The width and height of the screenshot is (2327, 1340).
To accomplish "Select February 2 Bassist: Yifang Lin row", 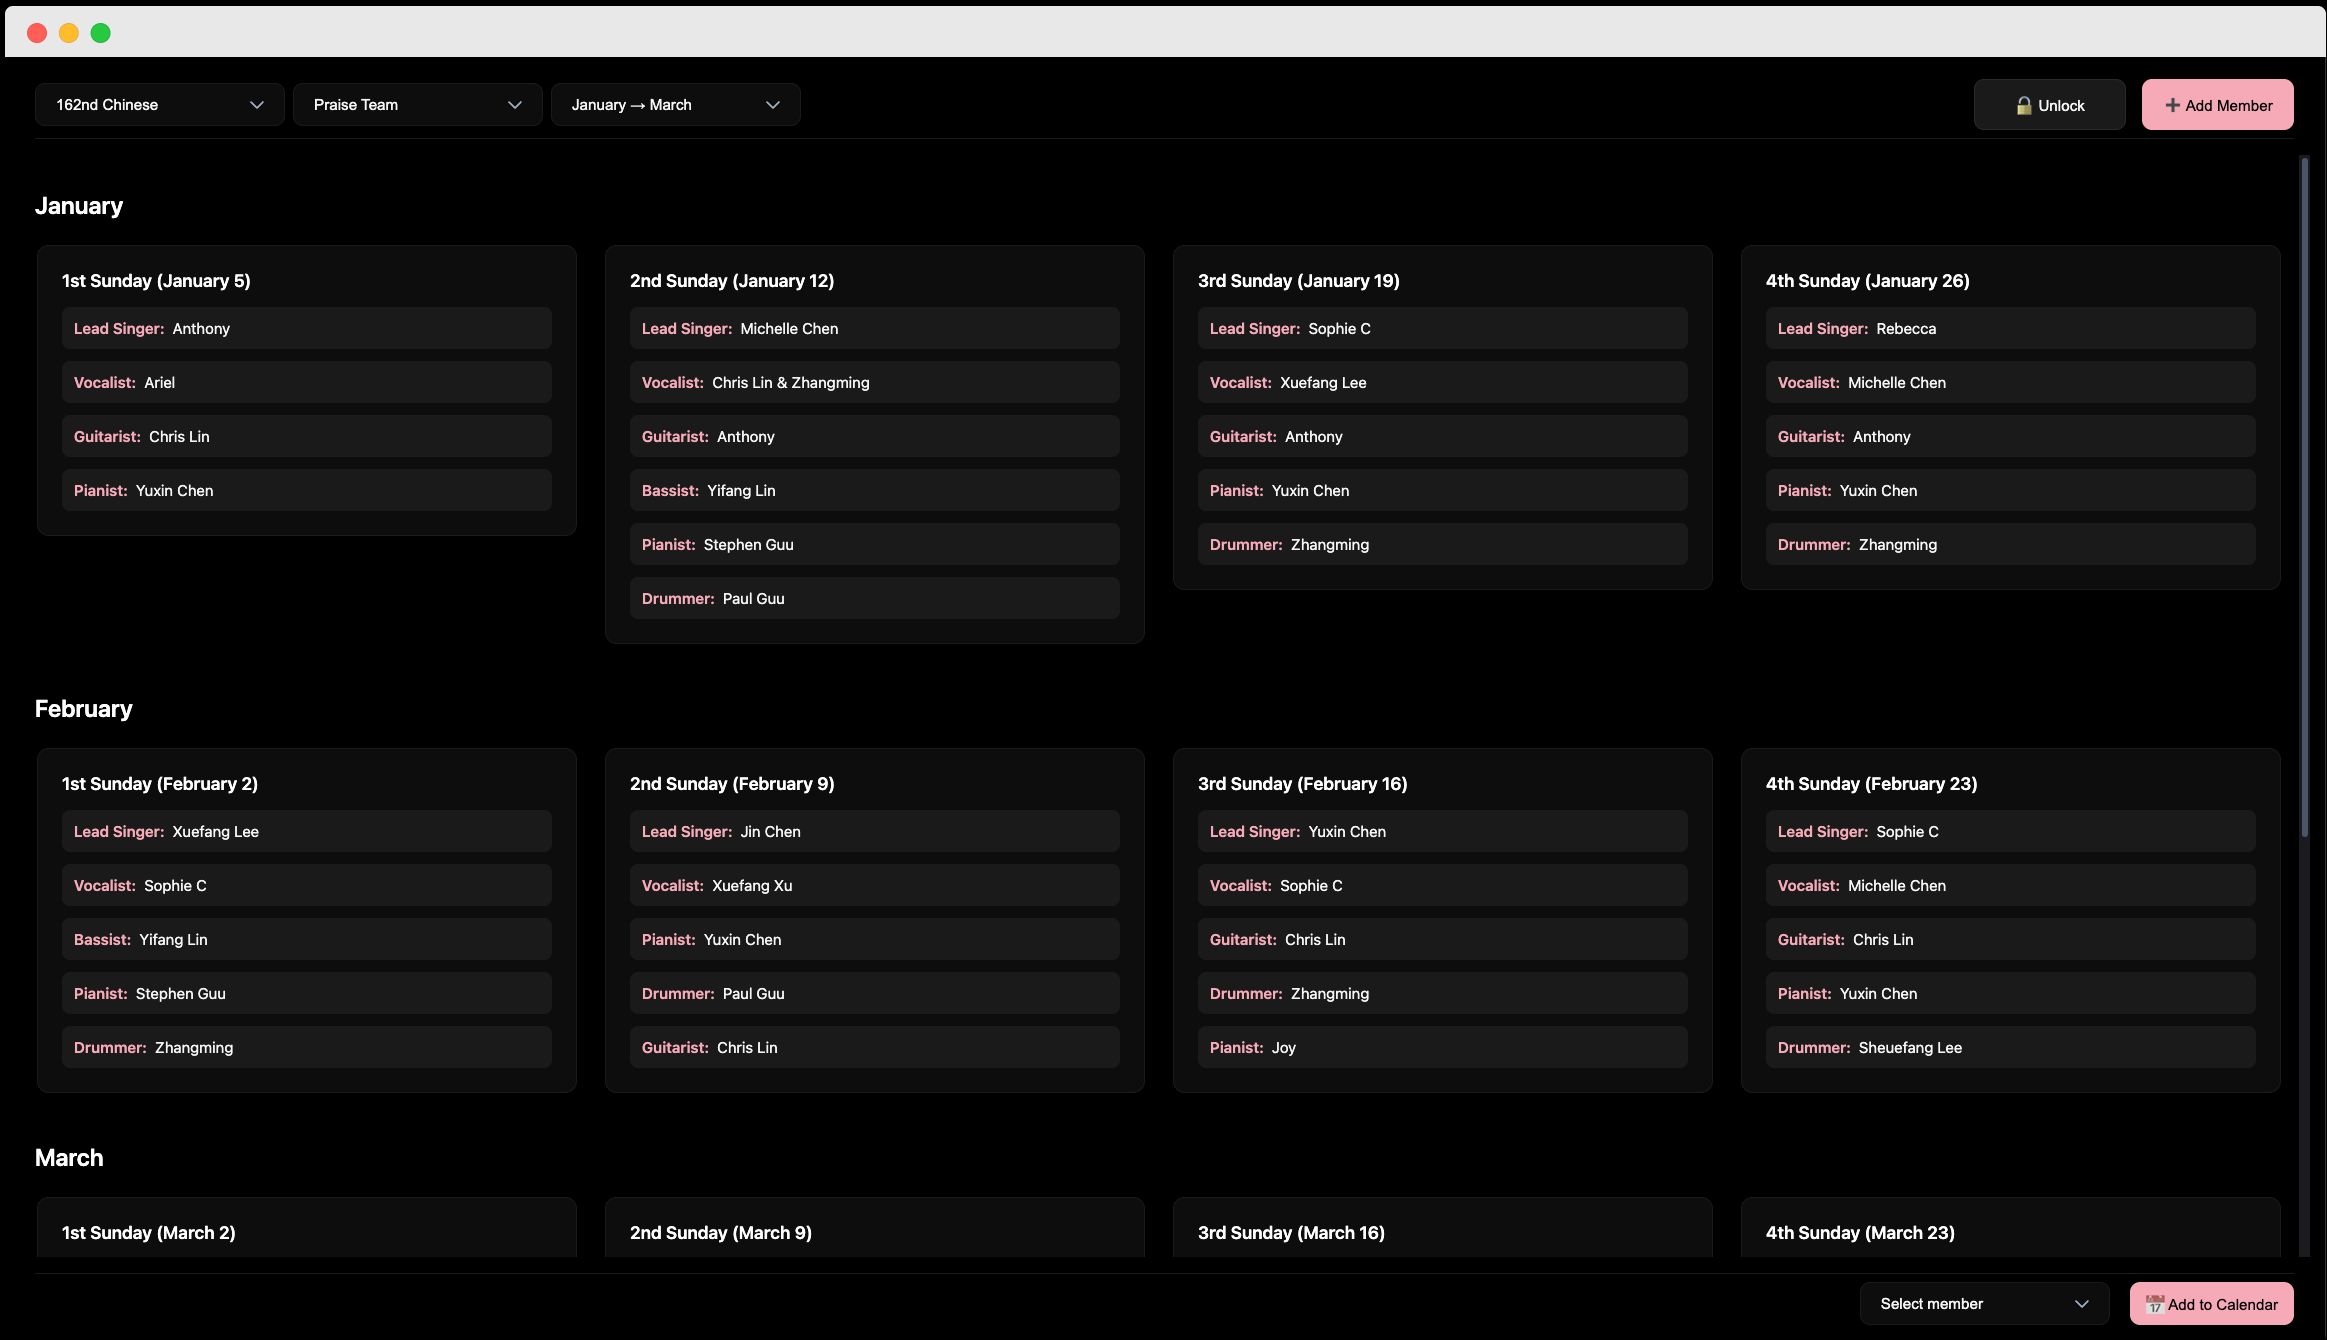I will click(307, 939).
